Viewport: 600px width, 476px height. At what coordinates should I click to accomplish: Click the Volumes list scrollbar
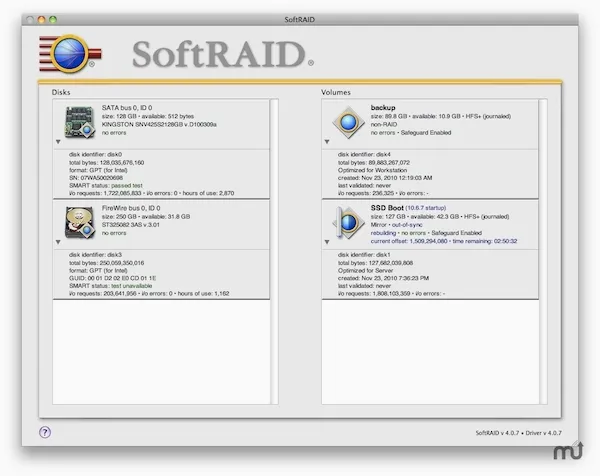point(543,251)
